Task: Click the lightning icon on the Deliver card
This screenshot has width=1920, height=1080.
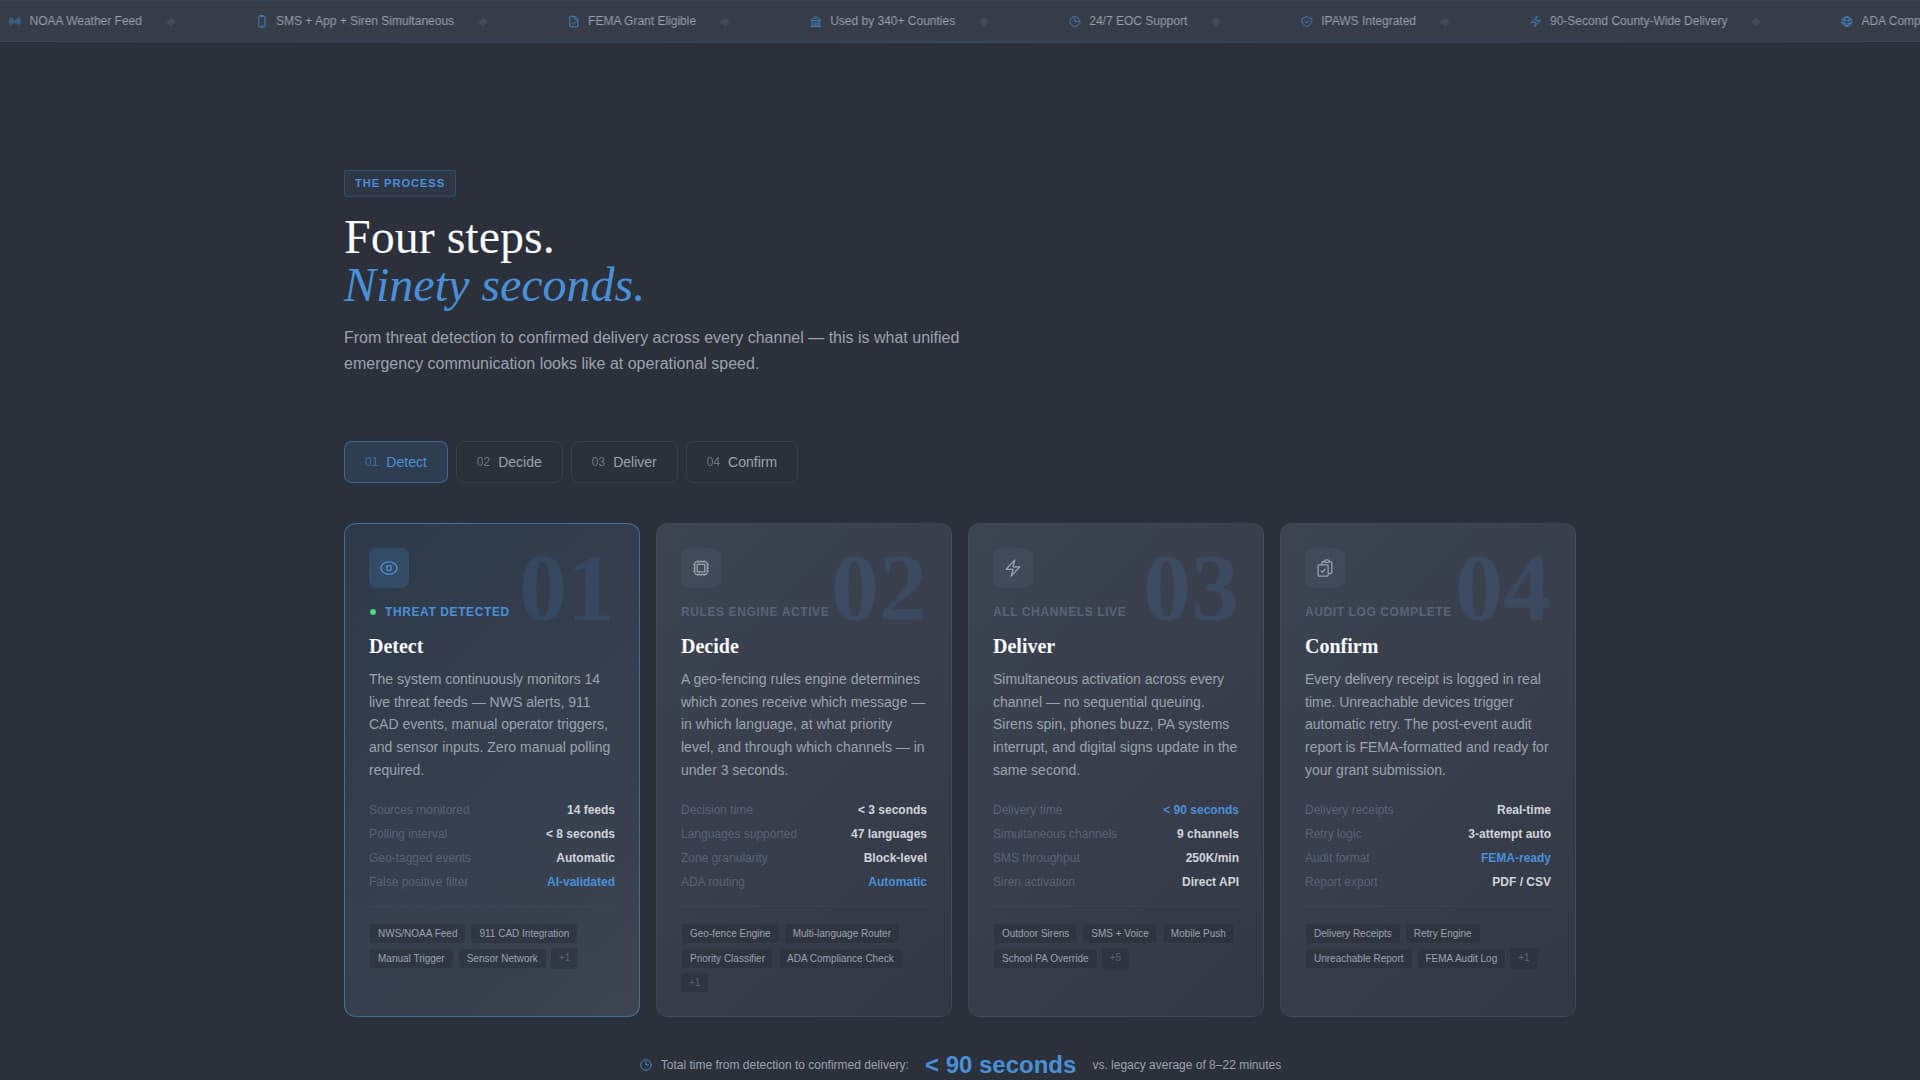Action: (x=1013, y=568)
